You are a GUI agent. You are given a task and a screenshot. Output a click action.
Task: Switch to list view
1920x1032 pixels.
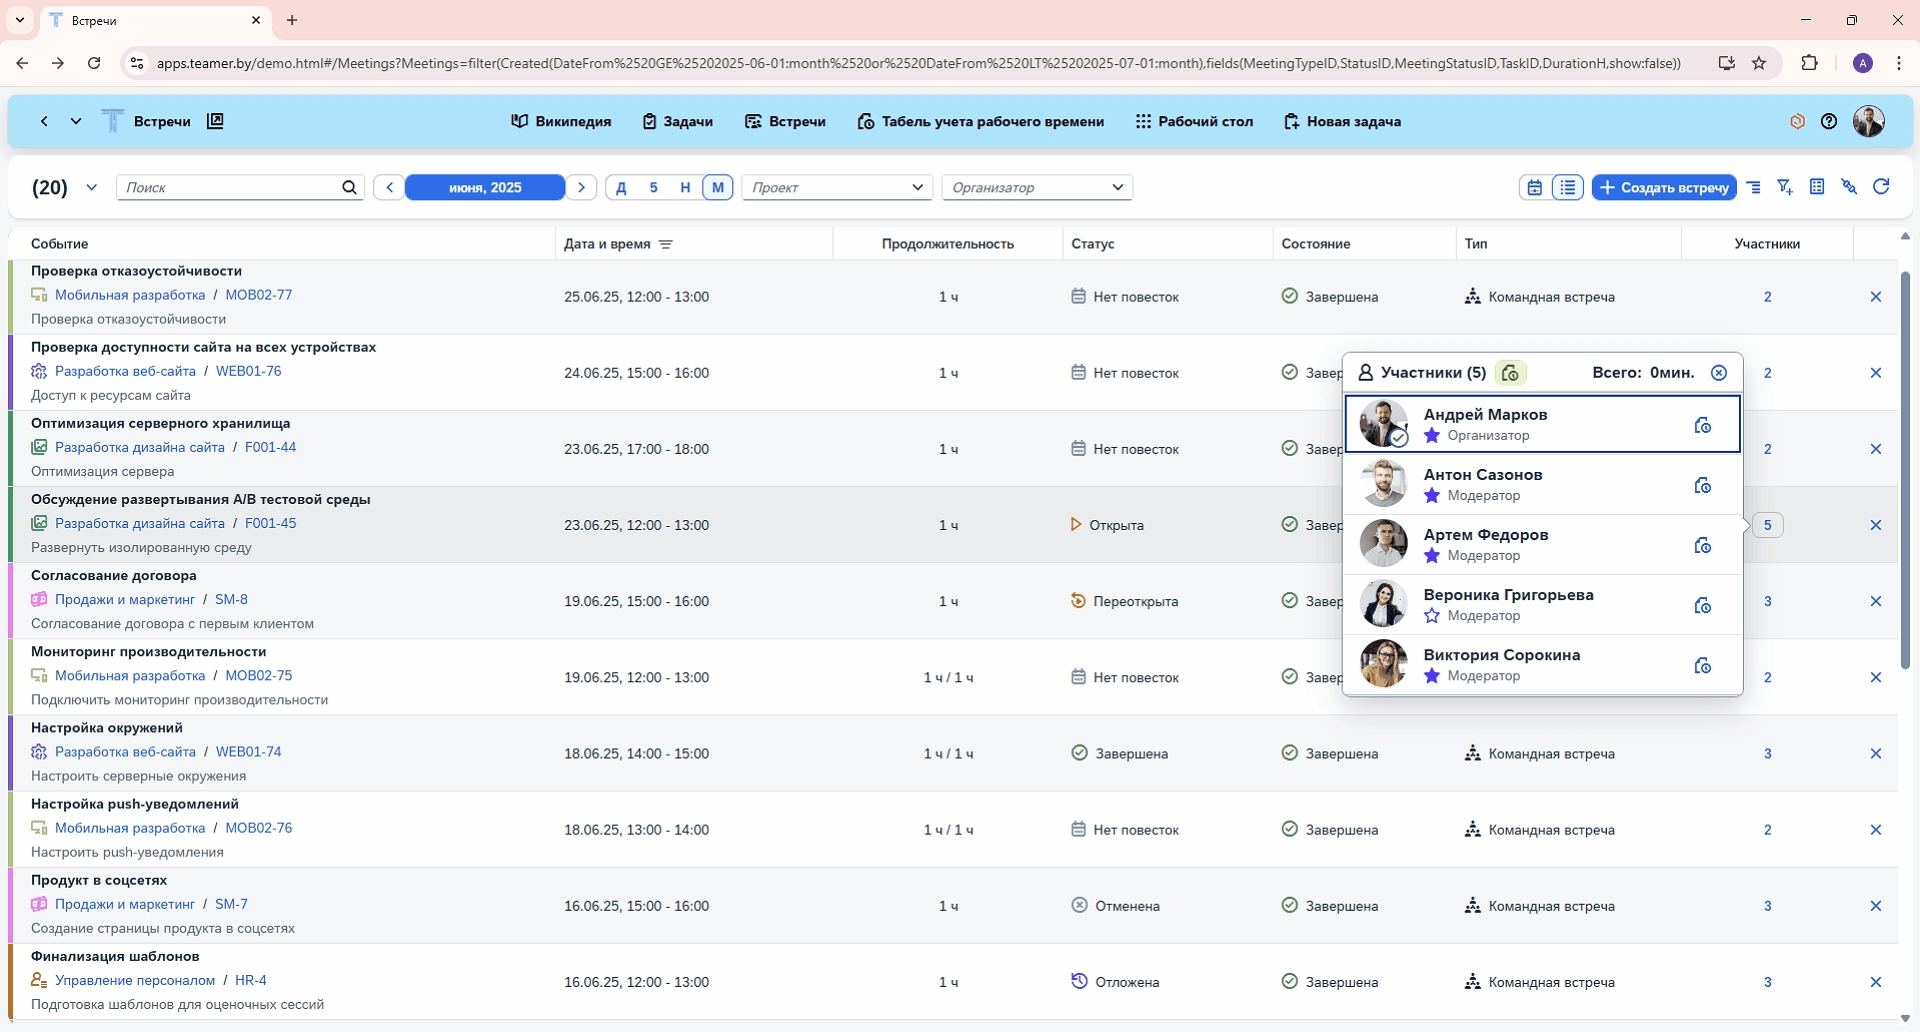click(x=1567, y=187)
